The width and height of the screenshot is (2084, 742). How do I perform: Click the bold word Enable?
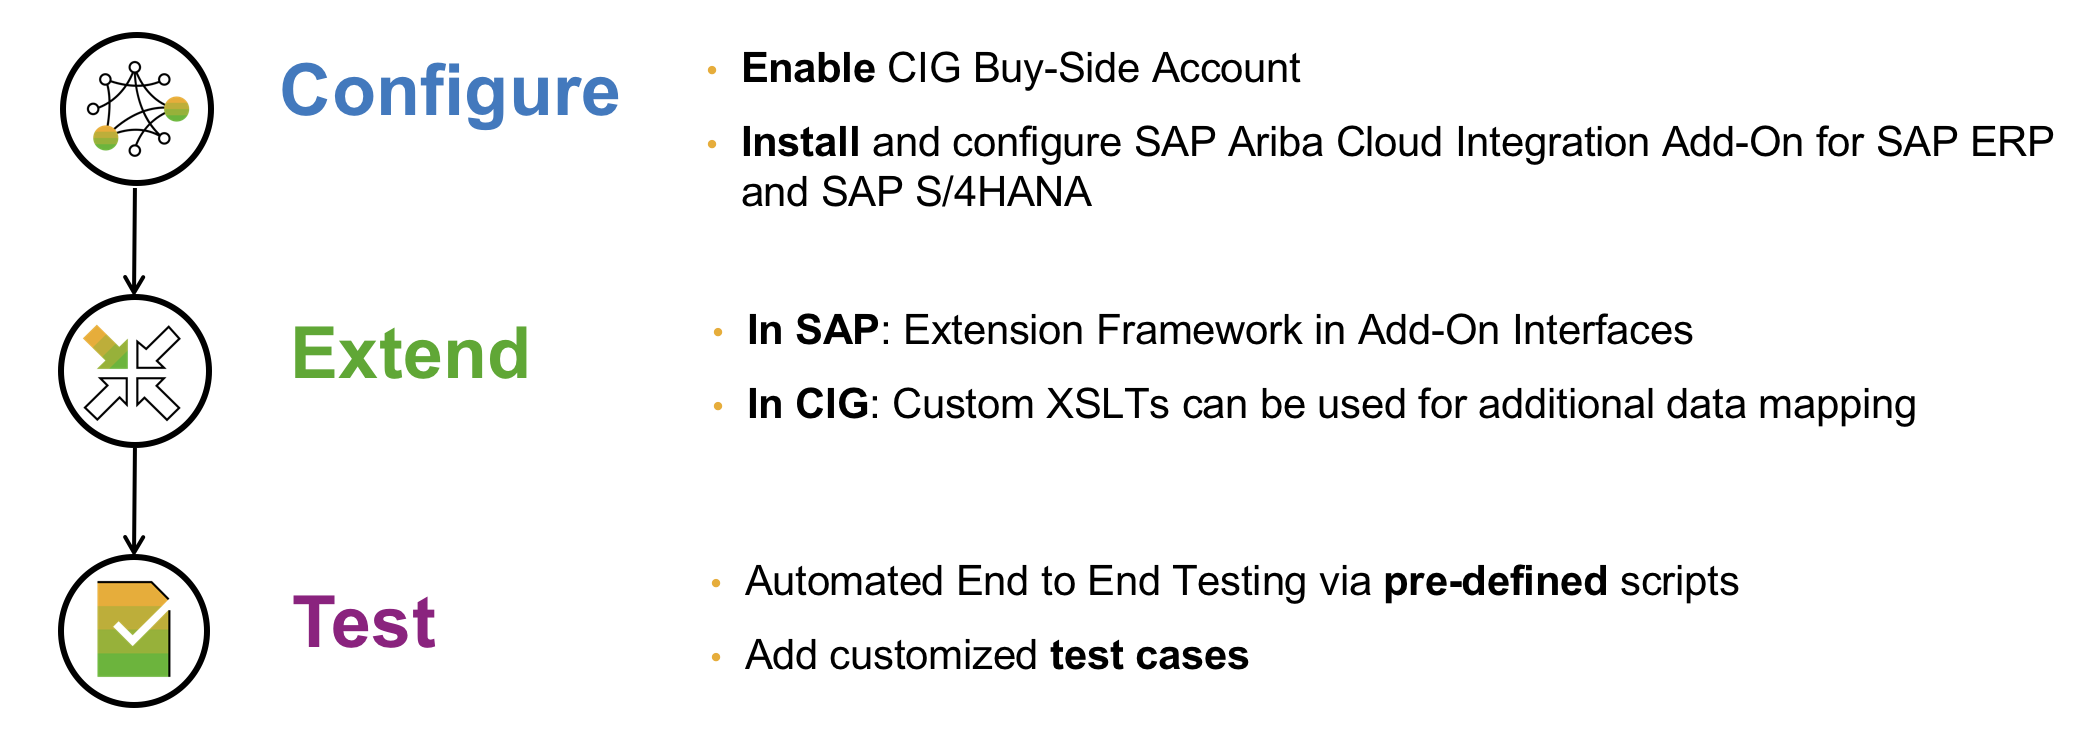tap(808, 69)
